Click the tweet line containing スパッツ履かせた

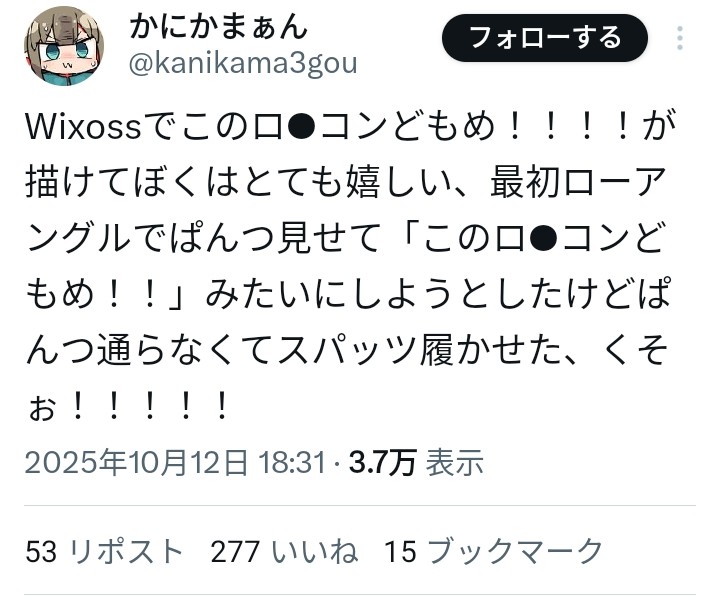[347, 351]
